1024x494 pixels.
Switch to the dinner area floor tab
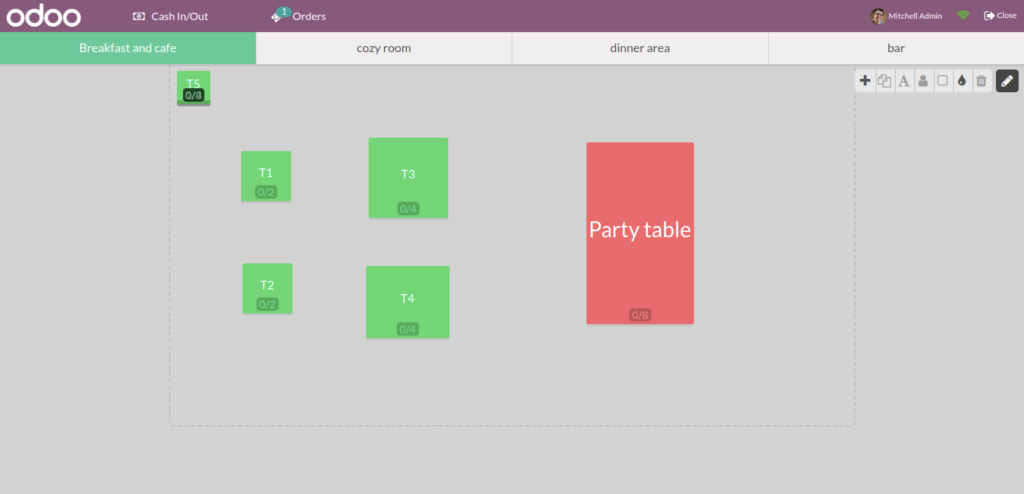[640, 48]
